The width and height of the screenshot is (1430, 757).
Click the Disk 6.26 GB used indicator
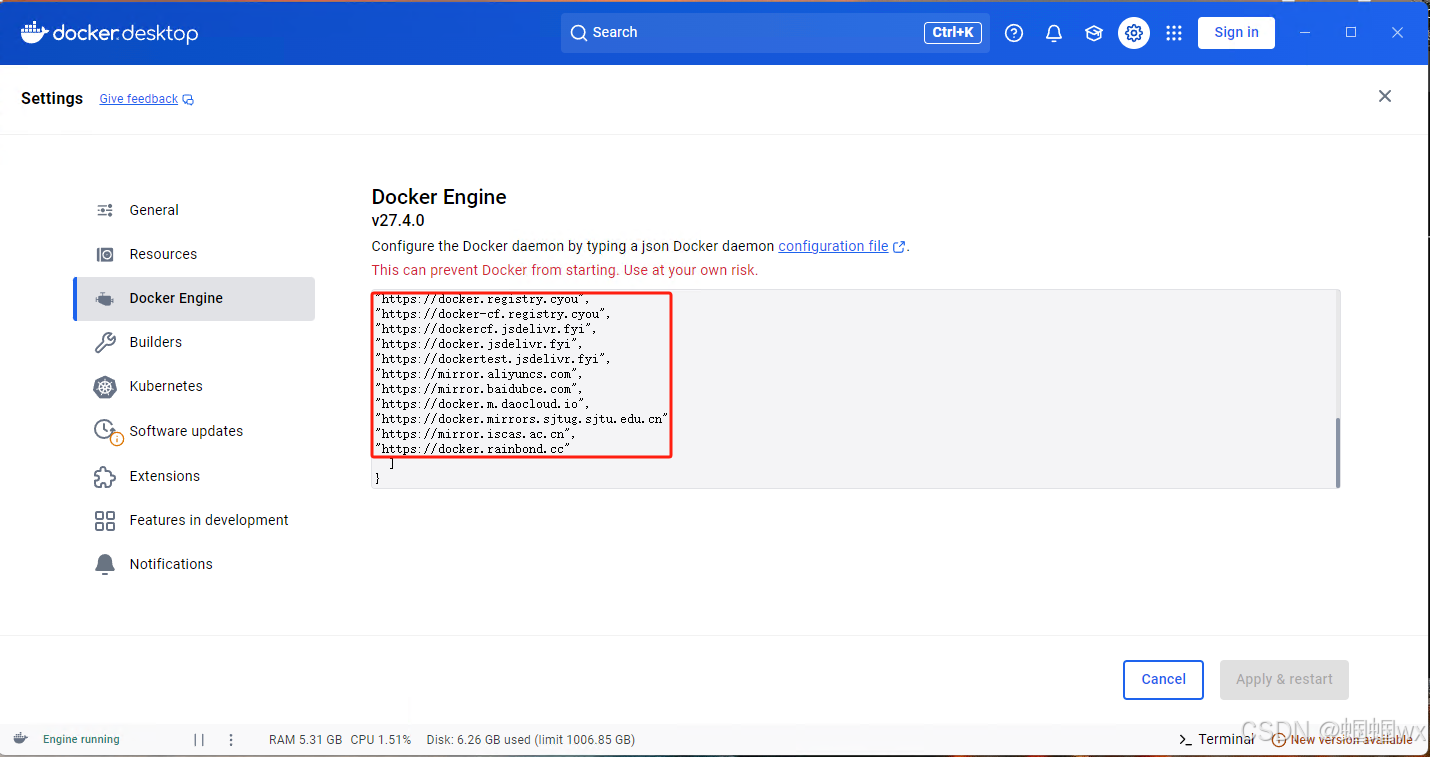(531, 740)
